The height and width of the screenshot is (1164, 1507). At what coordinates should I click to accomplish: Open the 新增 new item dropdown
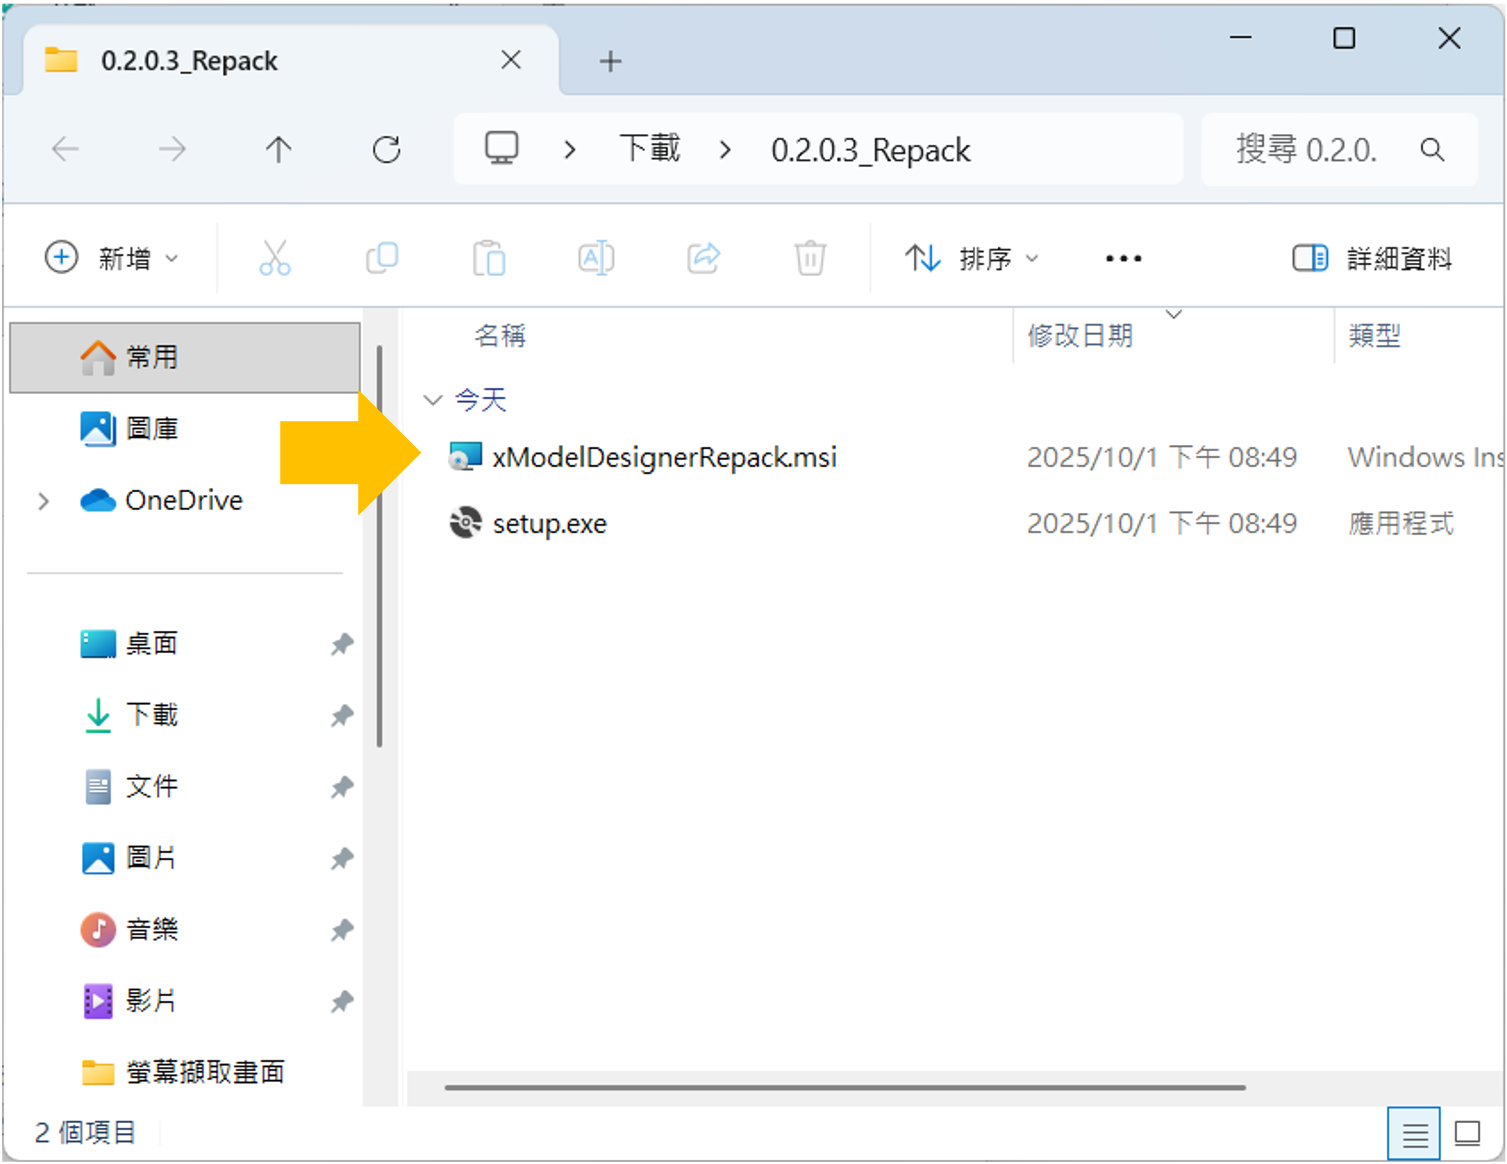[112, 258]
